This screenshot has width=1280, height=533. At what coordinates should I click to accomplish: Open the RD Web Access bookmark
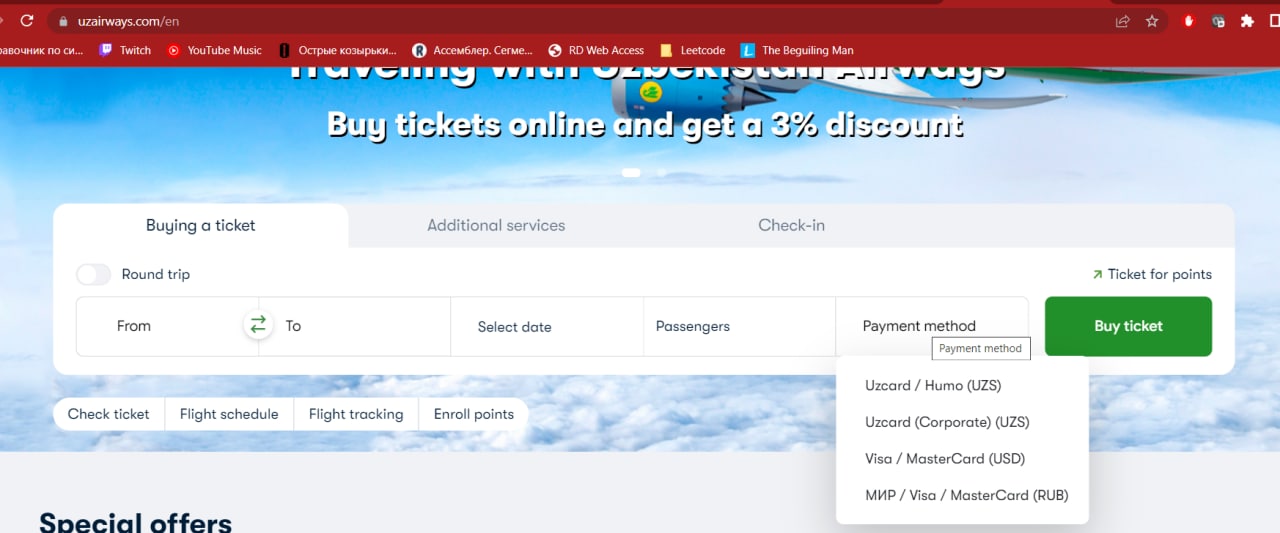(596, 50)
